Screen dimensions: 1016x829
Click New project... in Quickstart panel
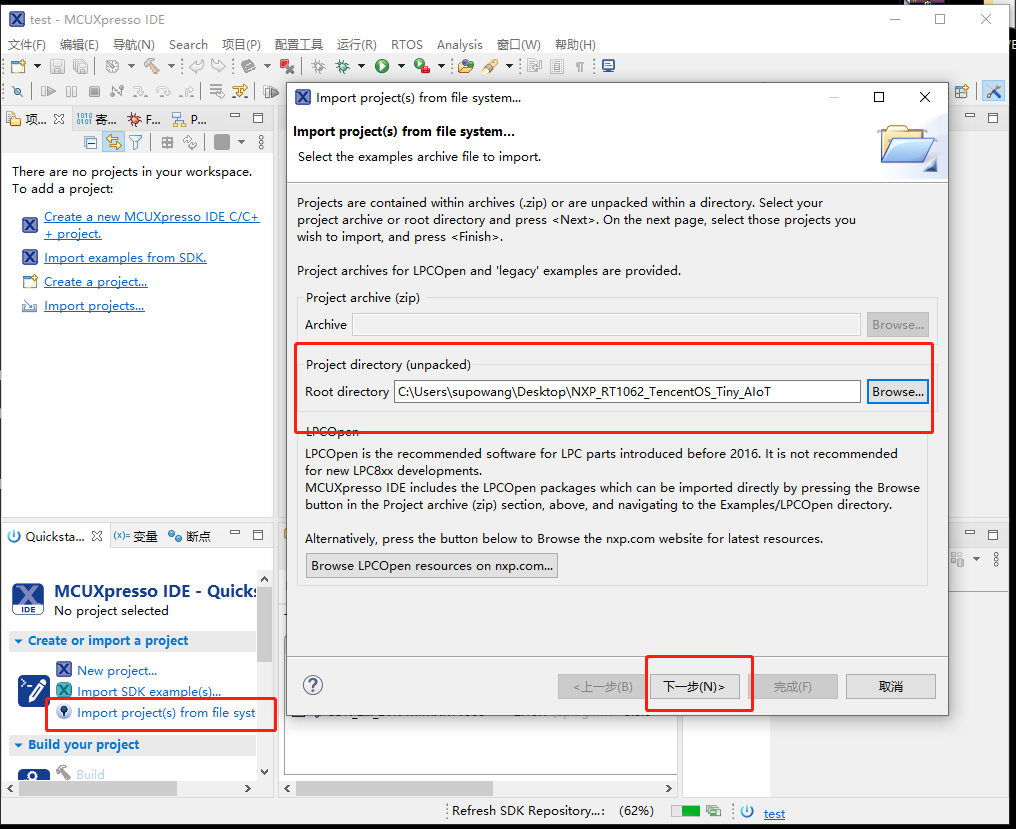pos(117,671)
